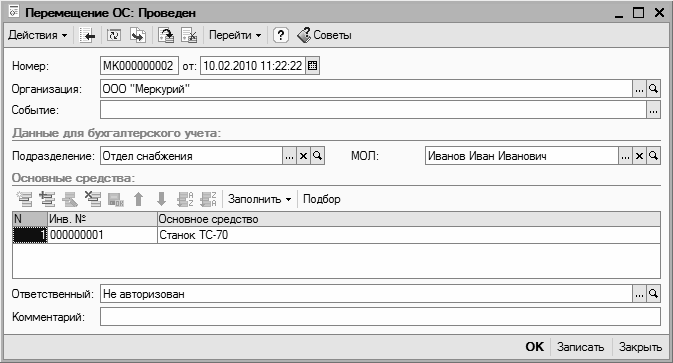Click the Основное средство column header
Screen dimensions: 673x363
(x=409, y=219)
